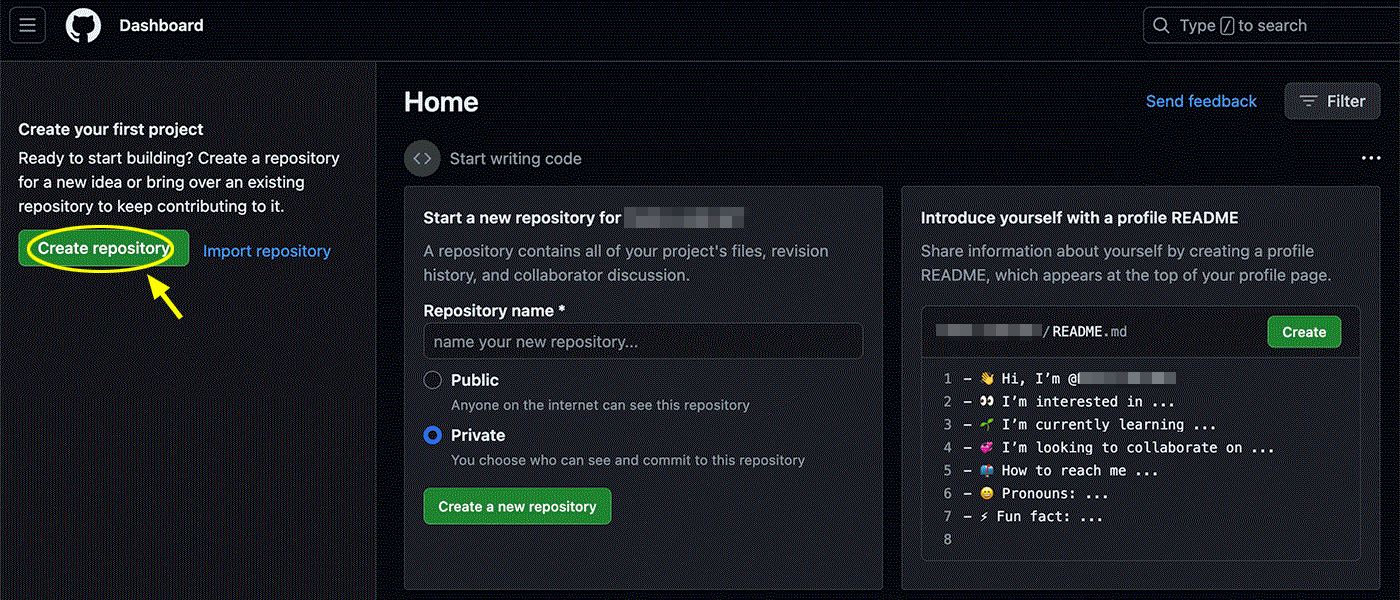Click the Dashboard header title
1400x600 pixels.
161,25
